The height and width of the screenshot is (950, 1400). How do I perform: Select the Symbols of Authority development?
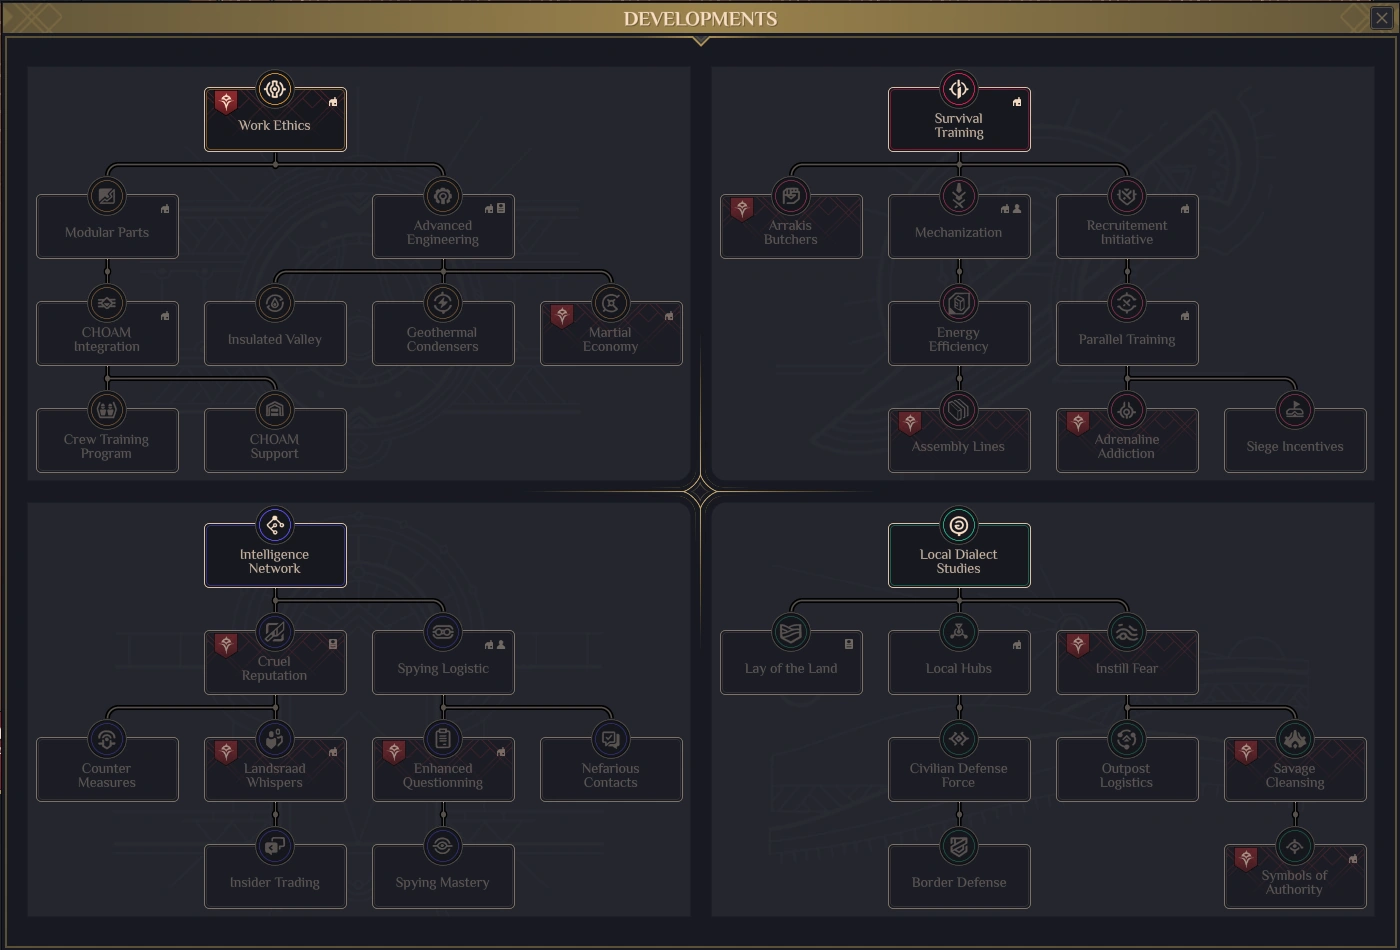tap(1295, 876)
